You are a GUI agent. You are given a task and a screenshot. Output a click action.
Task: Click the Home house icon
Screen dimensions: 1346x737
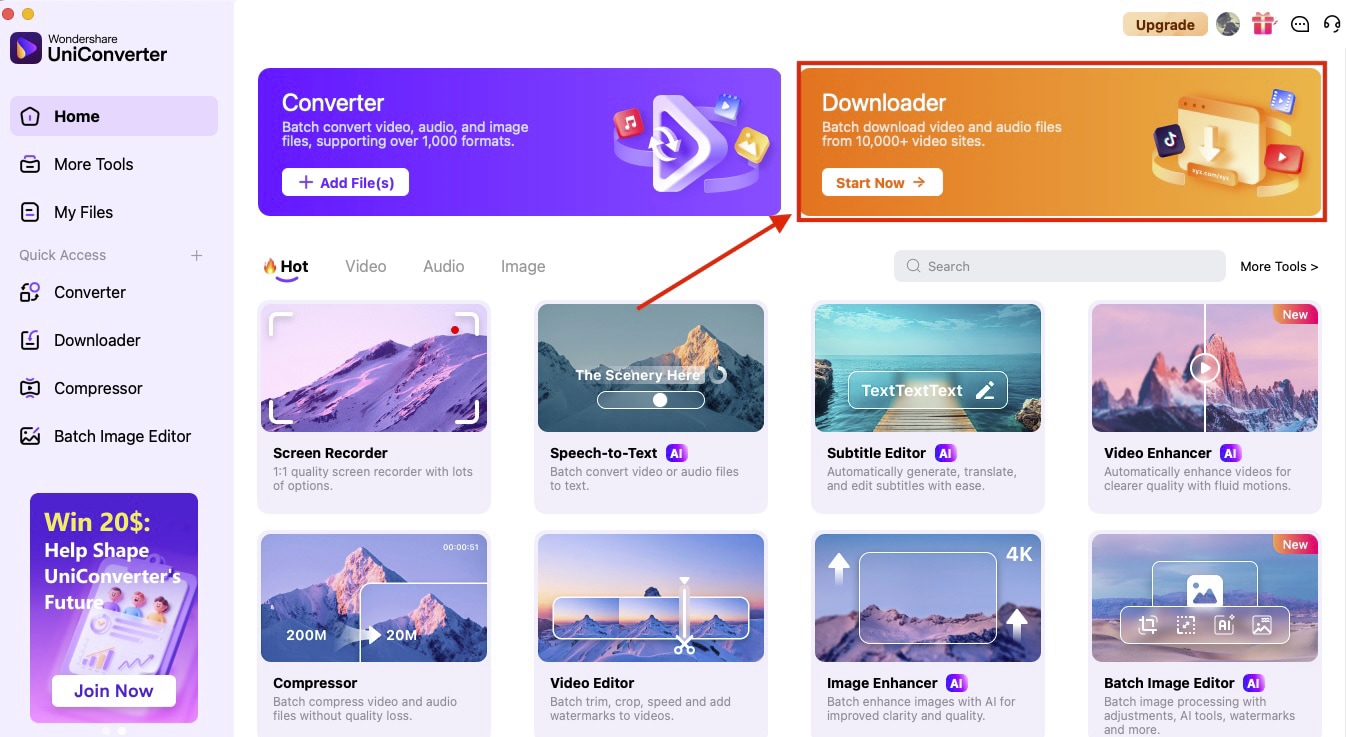coord(31,116)
